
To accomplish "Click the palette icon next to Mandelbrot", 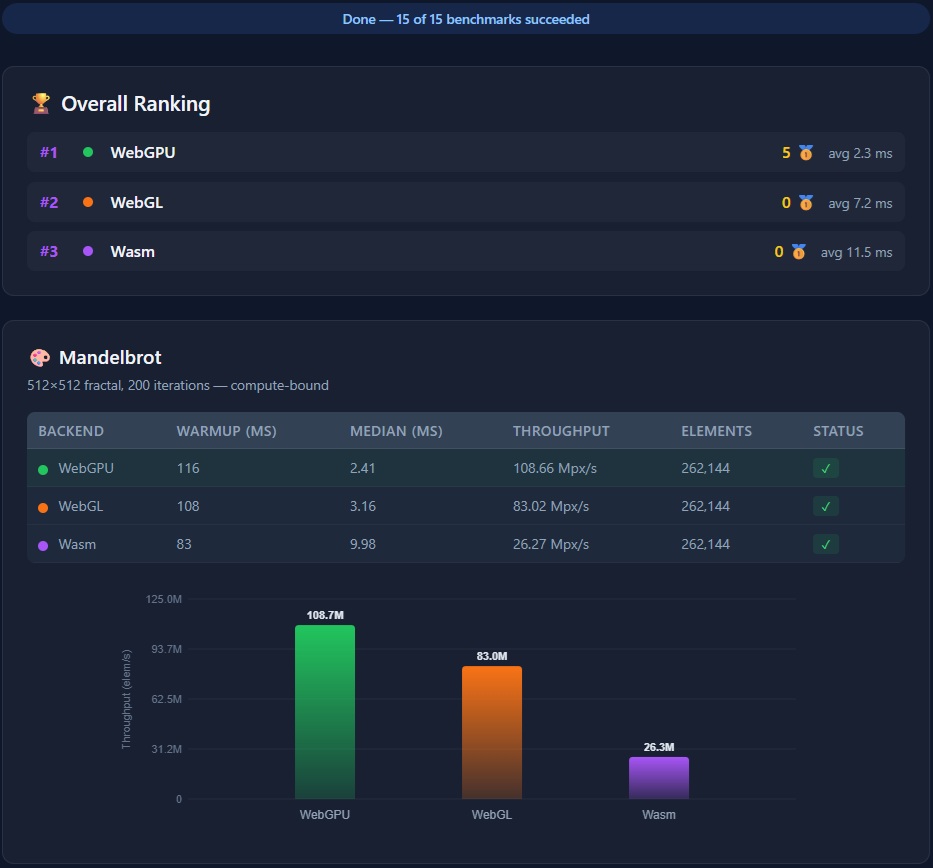I will click(41, 357).
